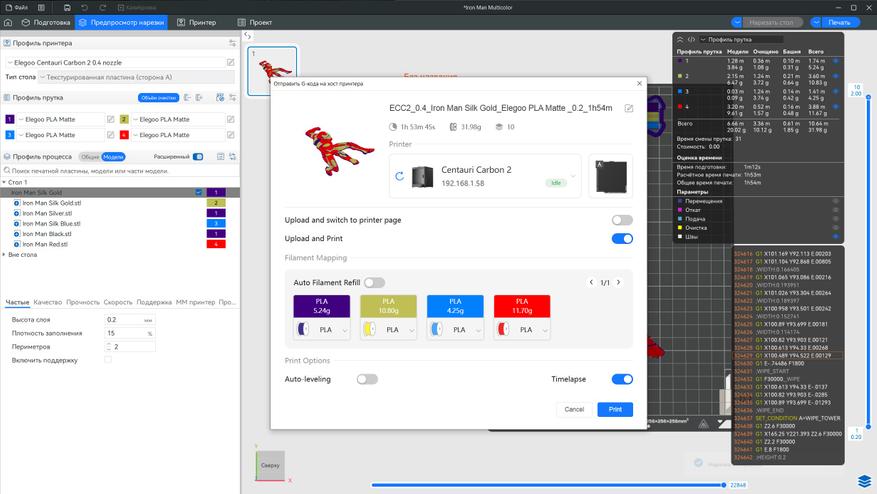Click the undo arrow icon

pyautogui.click(x=84, y=7)
